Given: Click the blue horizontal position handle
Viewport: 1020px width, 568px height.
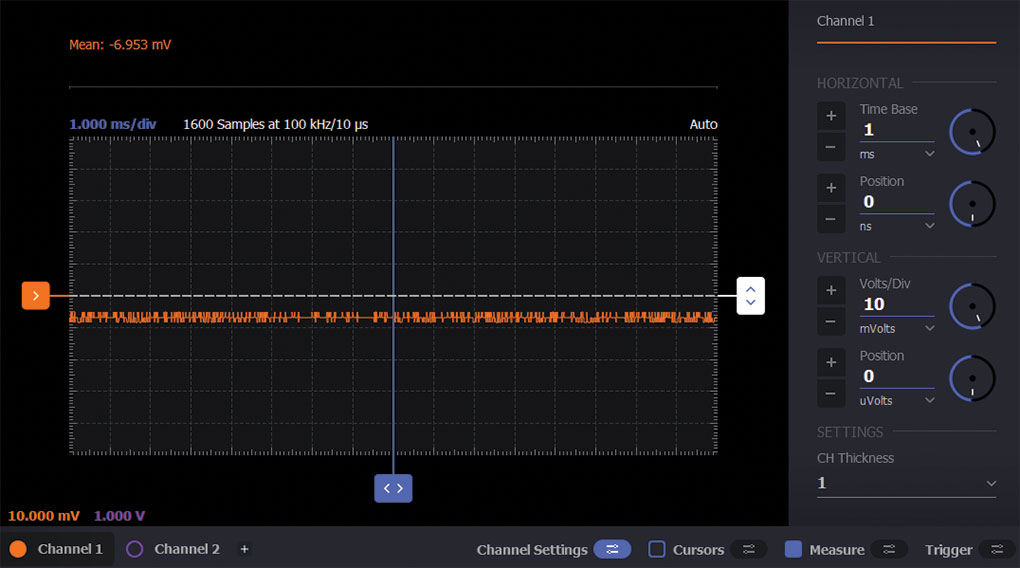Looking at the screenshot, I should (393, 488).
